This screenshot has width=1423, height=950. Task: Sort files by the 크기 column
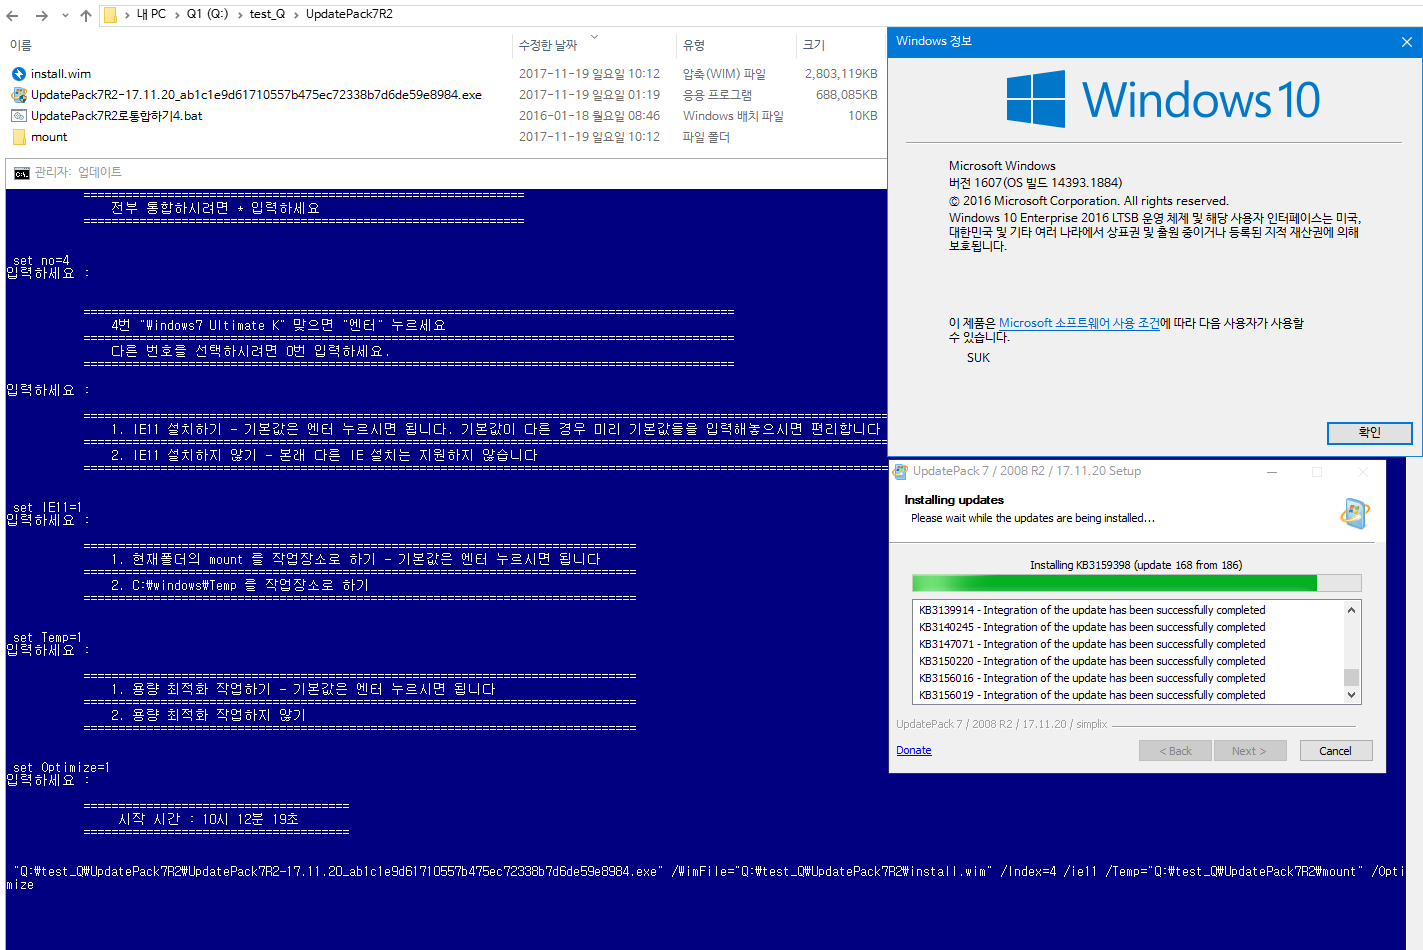coord(814,45)
